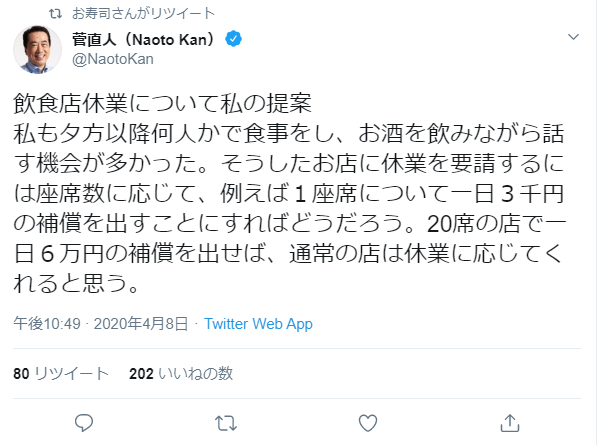Click the retweet icon below the tweet
The width and height of the screenshot is (608, 445).
[x=227, y=419]
